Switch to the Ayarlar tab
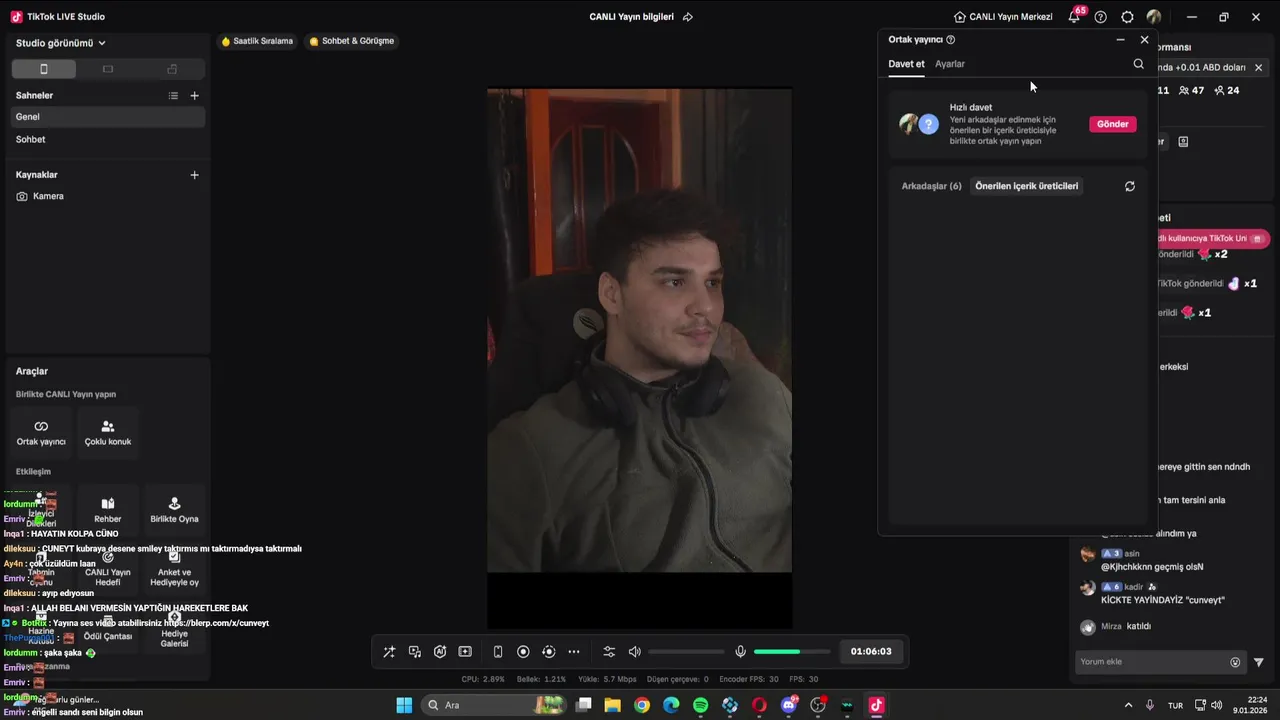This screenshot has height=720, width=1280. [x=950, y=64]
